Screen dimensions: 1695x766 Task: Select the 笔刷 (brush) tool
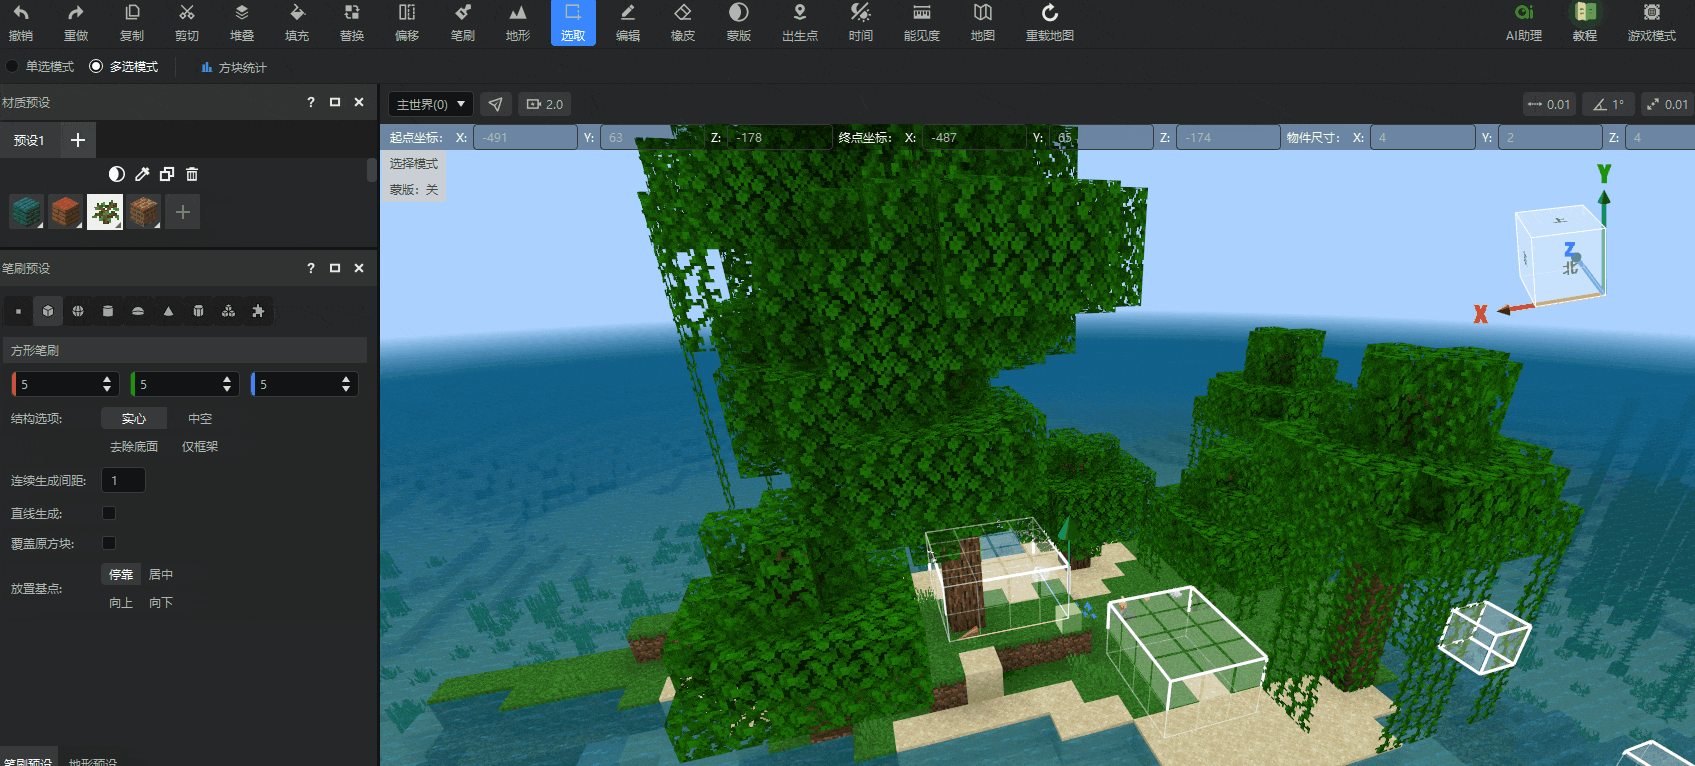click(463, 22)
